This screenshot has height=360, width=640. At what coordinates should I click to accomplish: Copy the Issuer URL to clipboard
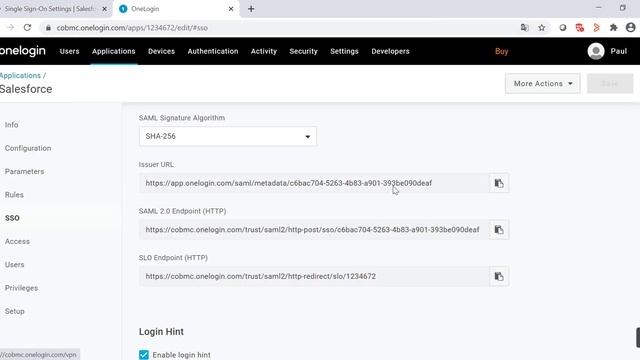(x=499, y=183)
